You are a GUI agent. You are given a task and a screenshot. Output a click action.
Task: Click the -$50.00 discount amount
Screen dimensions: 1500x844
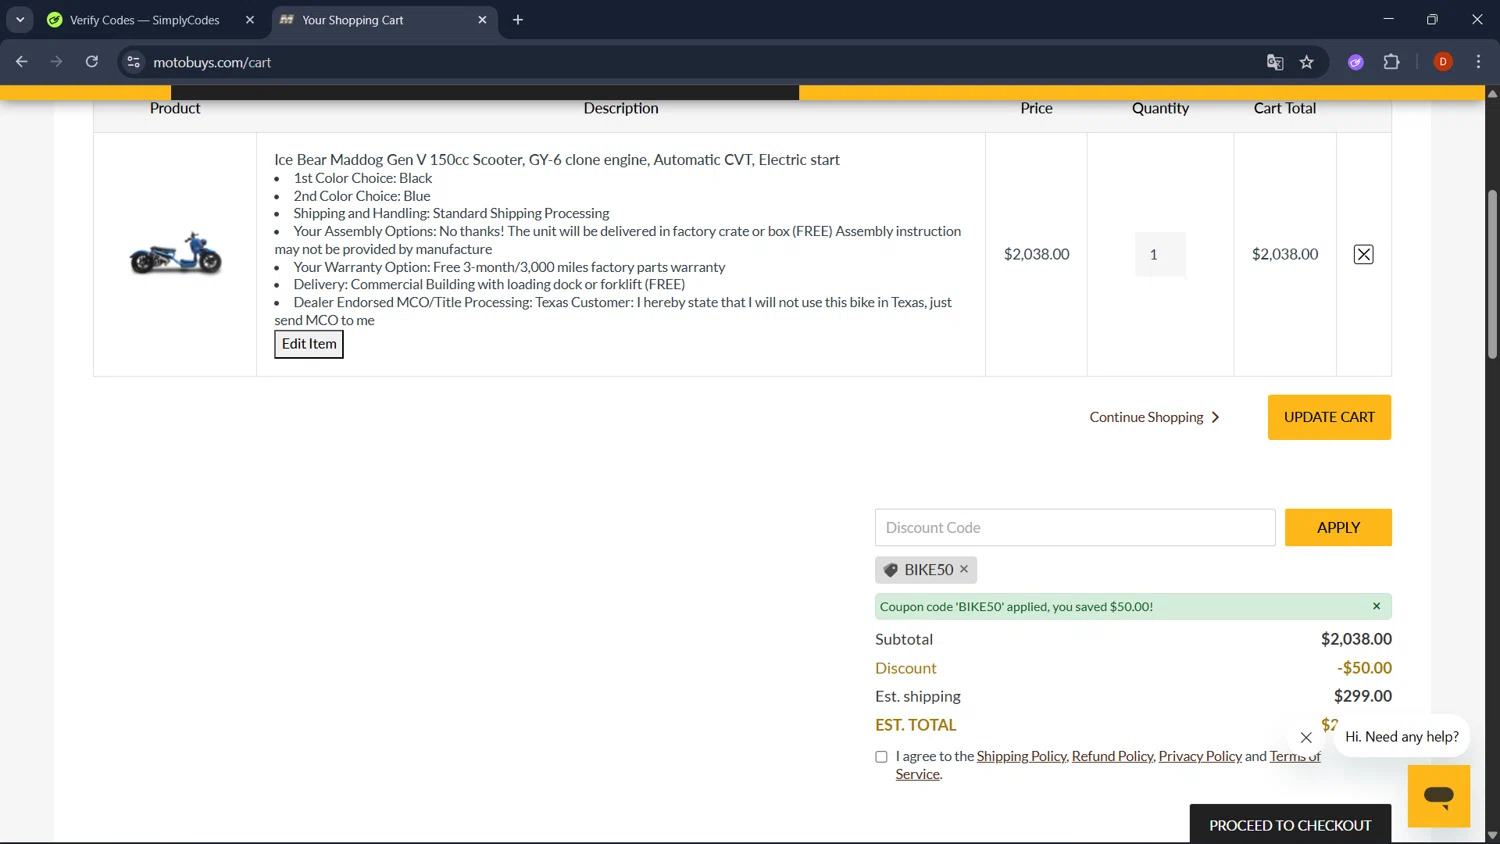coord(1364,668)
